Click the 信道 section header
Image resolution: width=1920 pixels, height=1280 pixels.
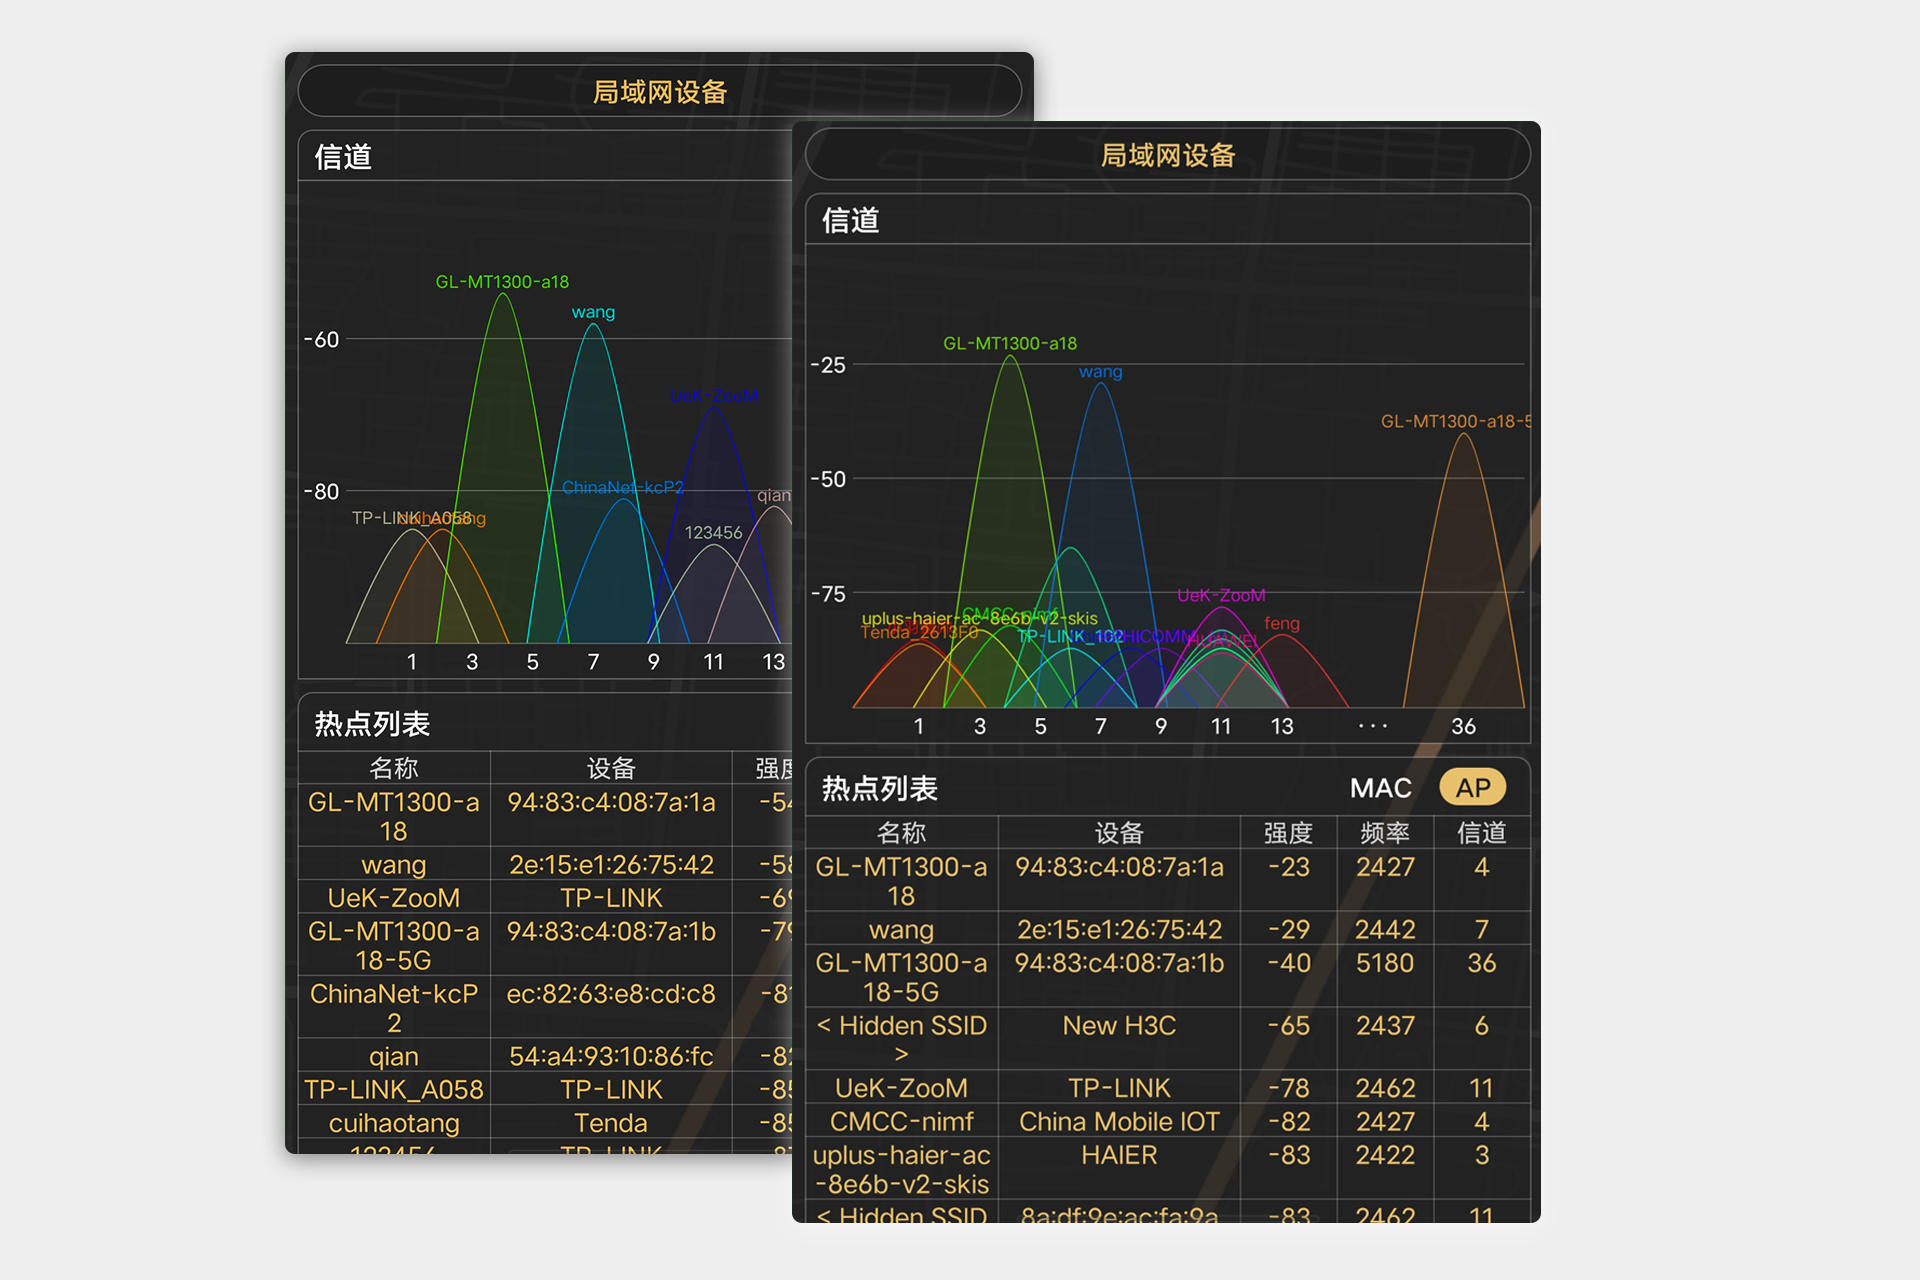pyautogui.click(x=849, y=220)
